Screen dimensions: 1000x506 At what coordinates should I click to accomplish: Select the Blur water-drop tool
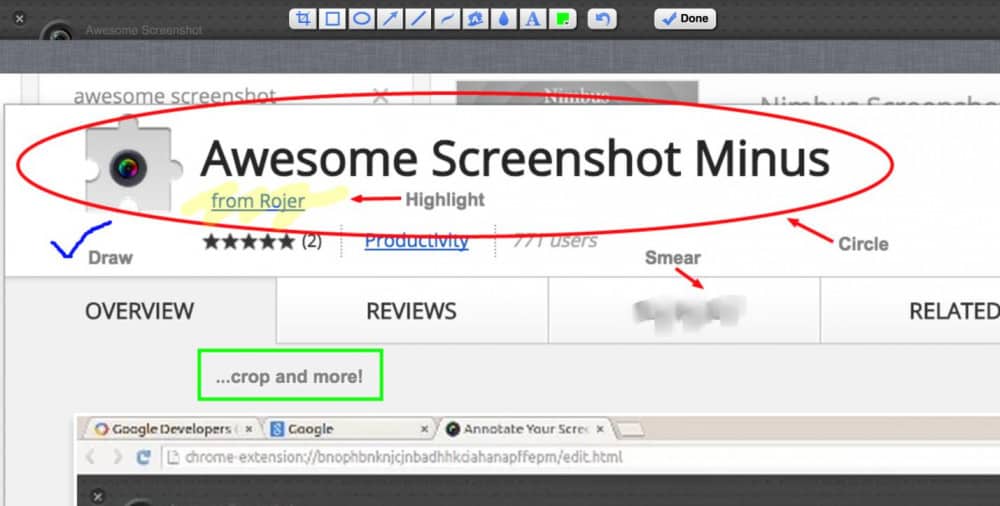[x=504, y=19]
